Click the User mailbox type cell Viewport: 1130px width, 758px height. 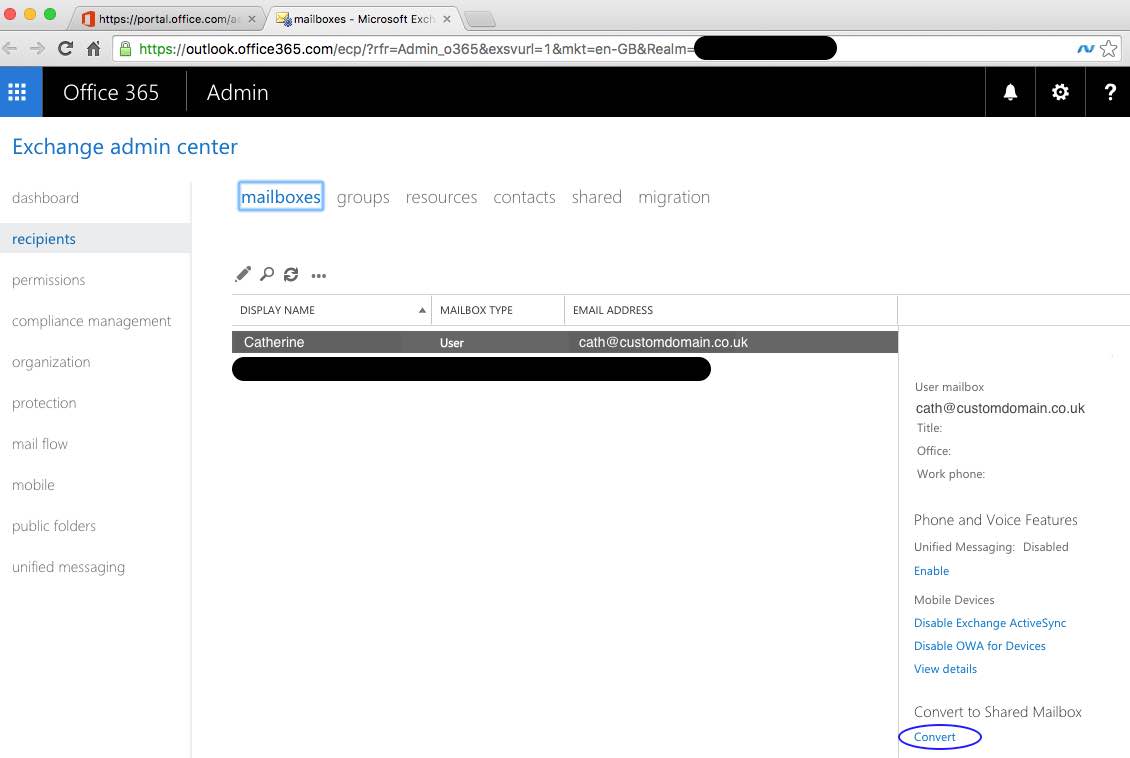coord(452,343)
